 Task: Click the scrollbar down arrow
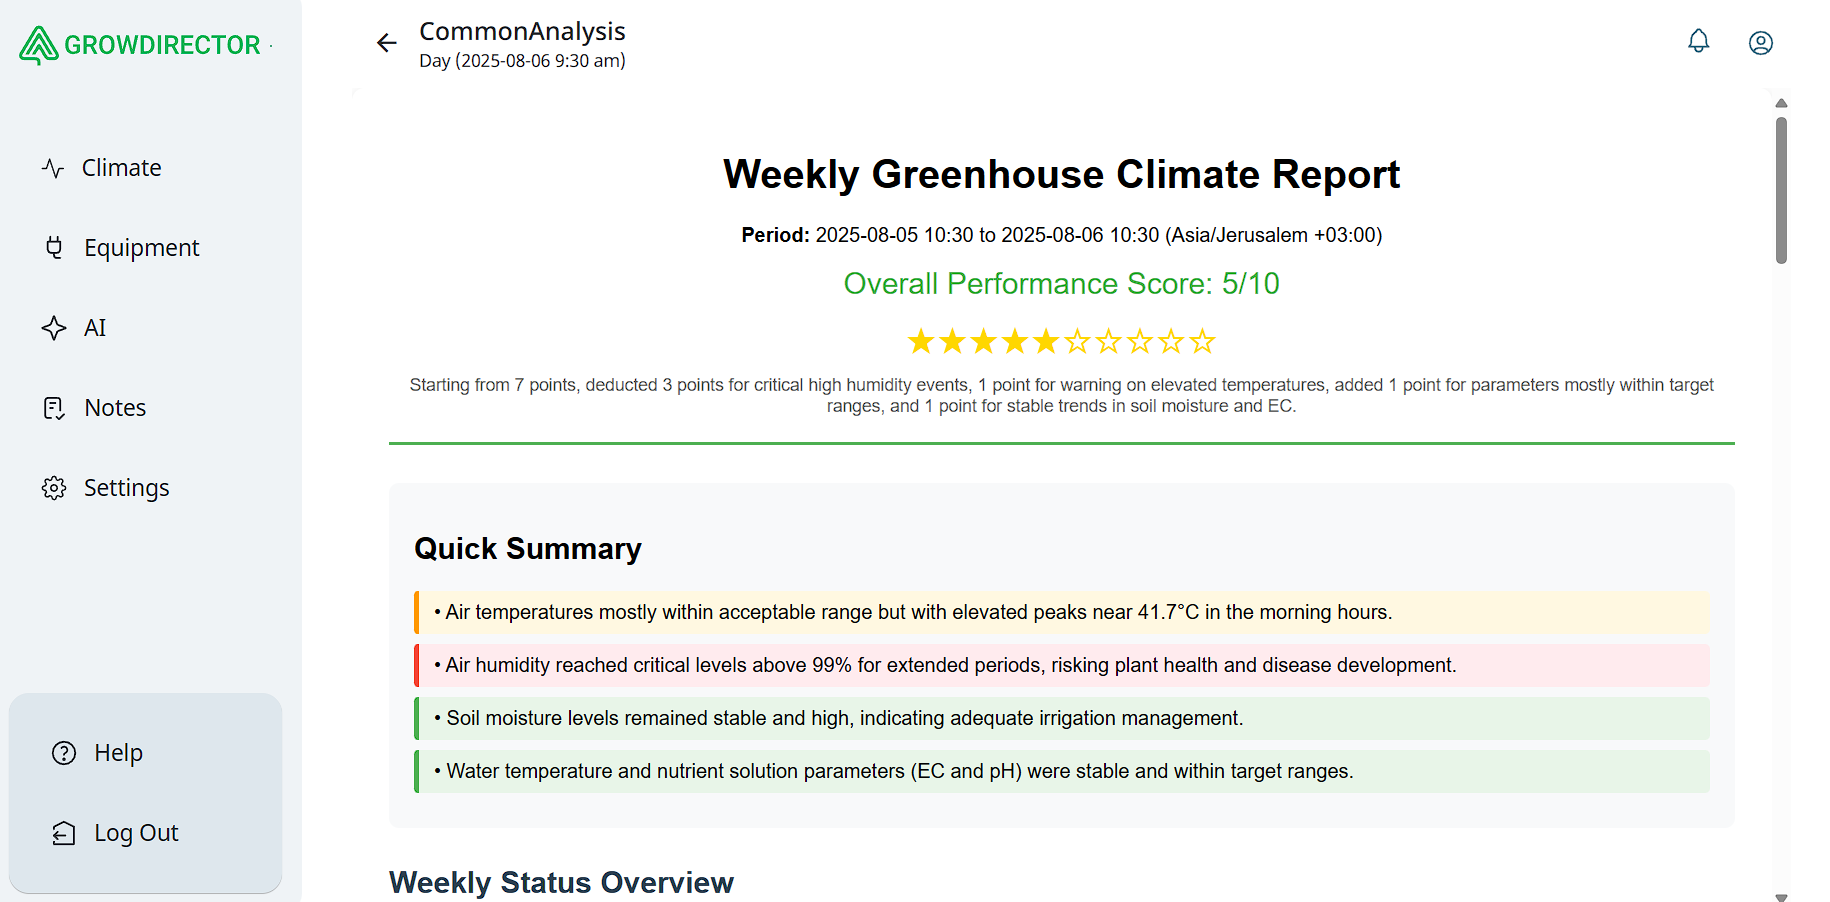[x=1781, y=897]
